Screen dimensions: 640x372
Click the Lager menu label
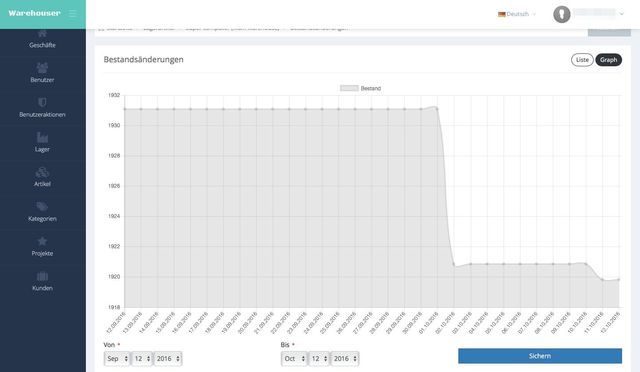tap(42, 149)
